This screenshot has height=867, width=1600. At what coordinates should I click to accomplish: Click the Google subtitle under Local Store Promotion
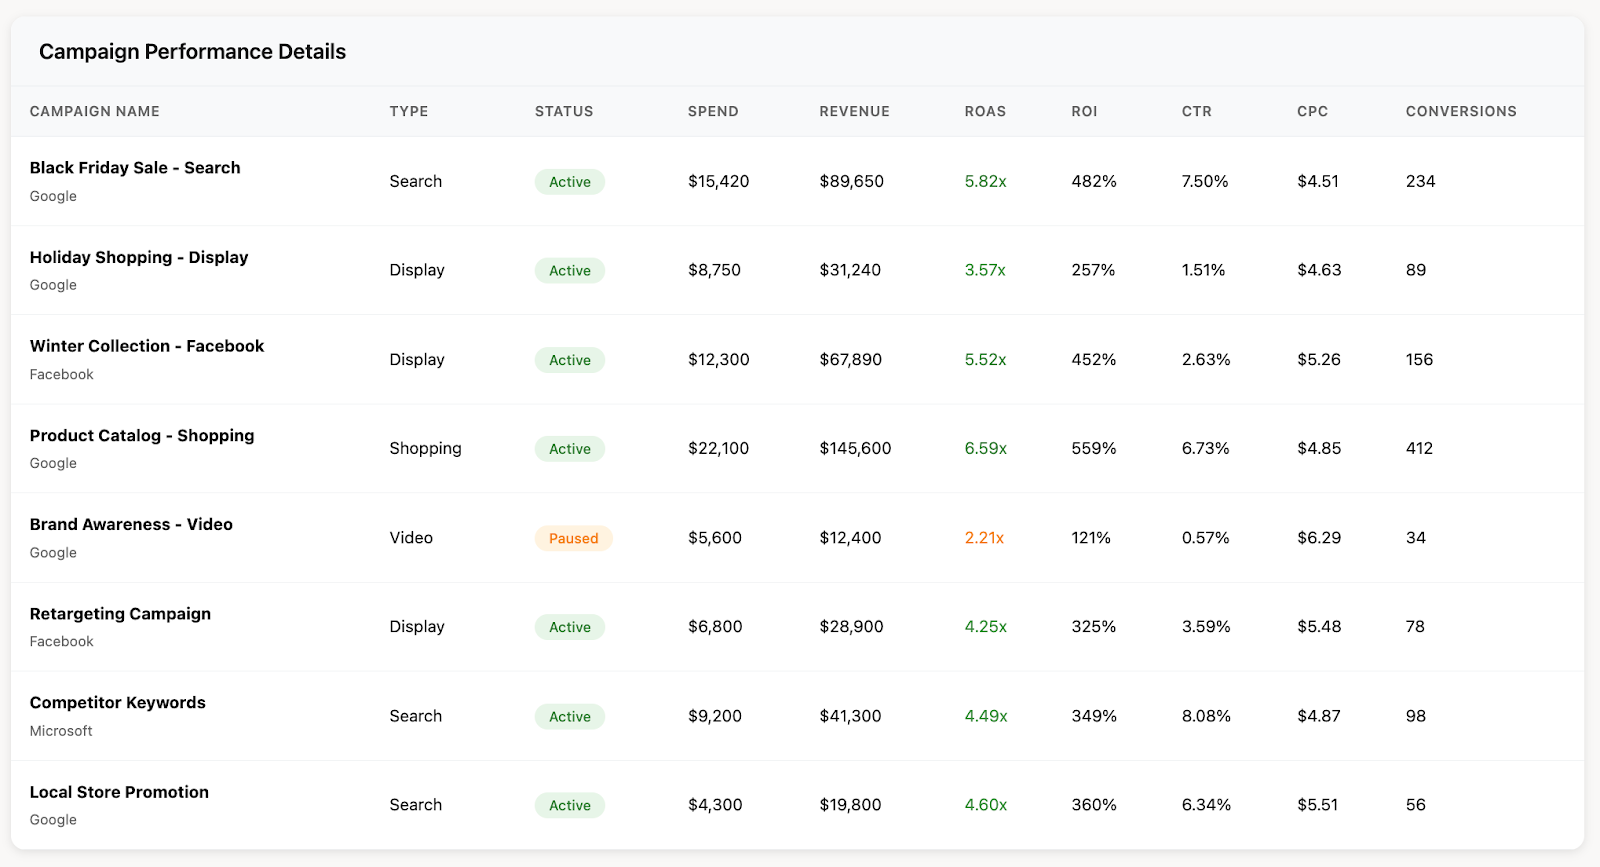coord(53,820)
